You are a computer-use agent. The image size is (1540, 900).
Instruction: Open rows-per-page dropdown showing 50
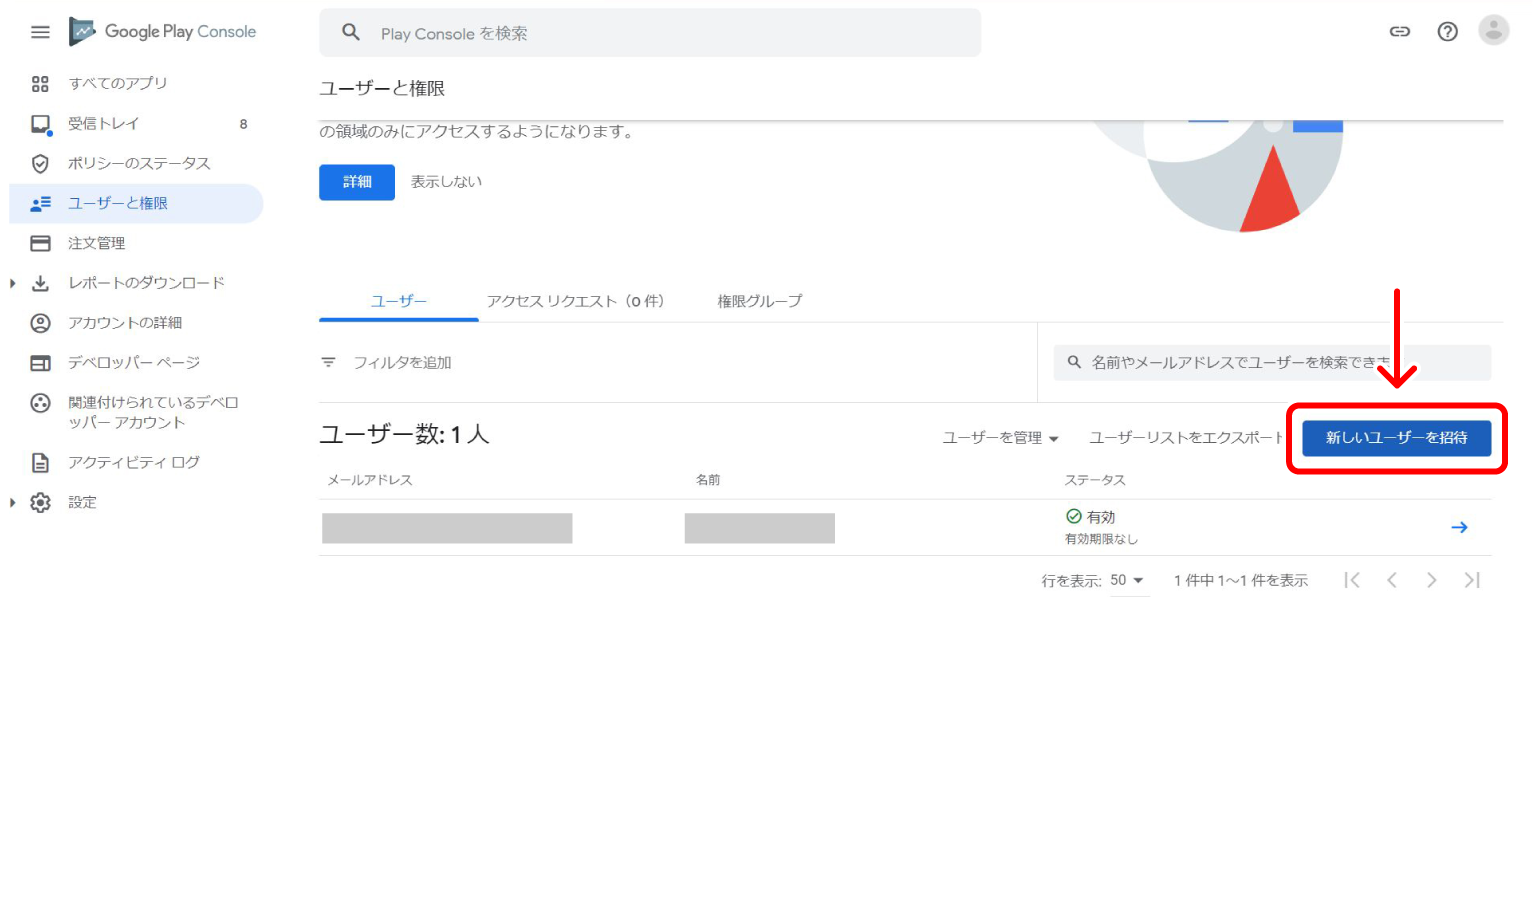[1127, 580]
